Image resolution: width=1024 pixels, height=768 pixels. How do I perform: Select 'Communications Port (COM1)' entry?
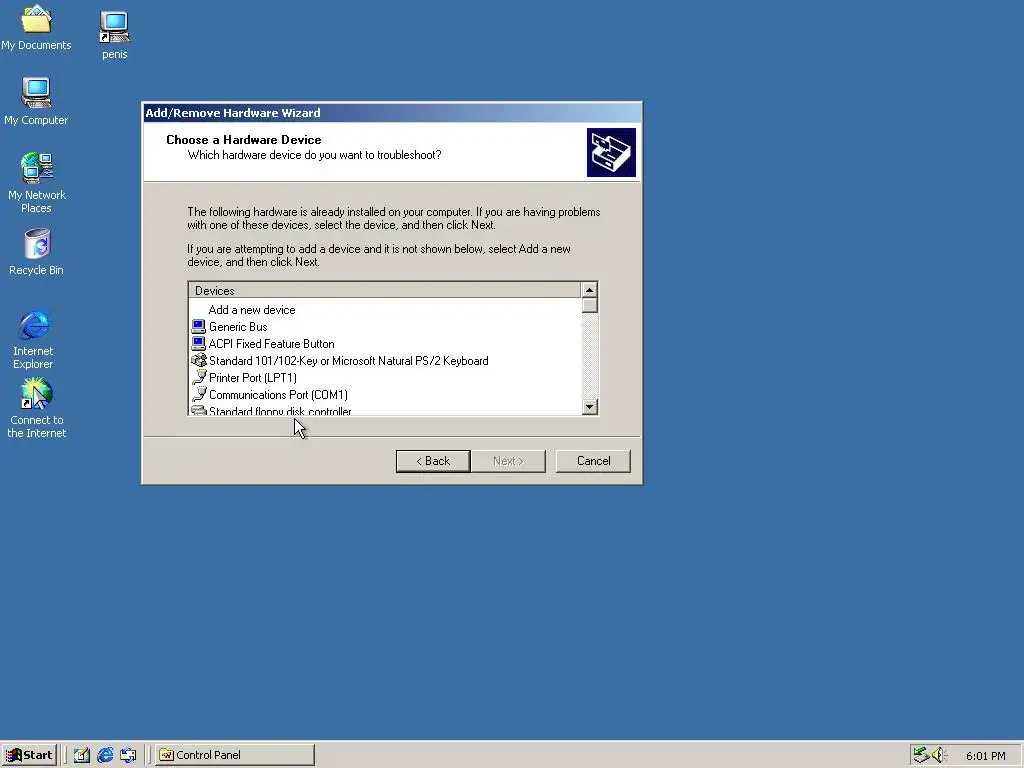pyautogui.click(x=278, y=394)
